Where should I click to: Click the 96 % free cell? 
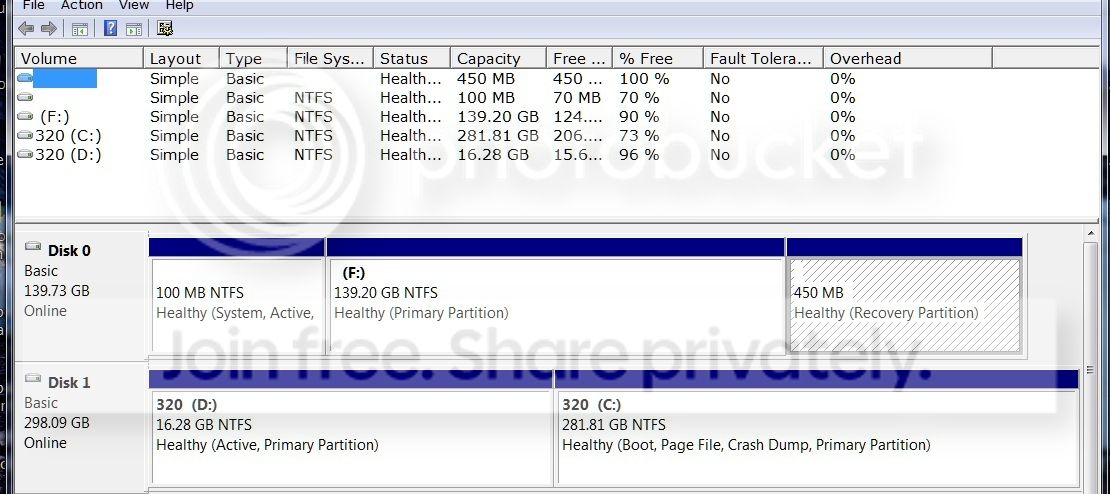pyautogui.click(x=639, y=155)
